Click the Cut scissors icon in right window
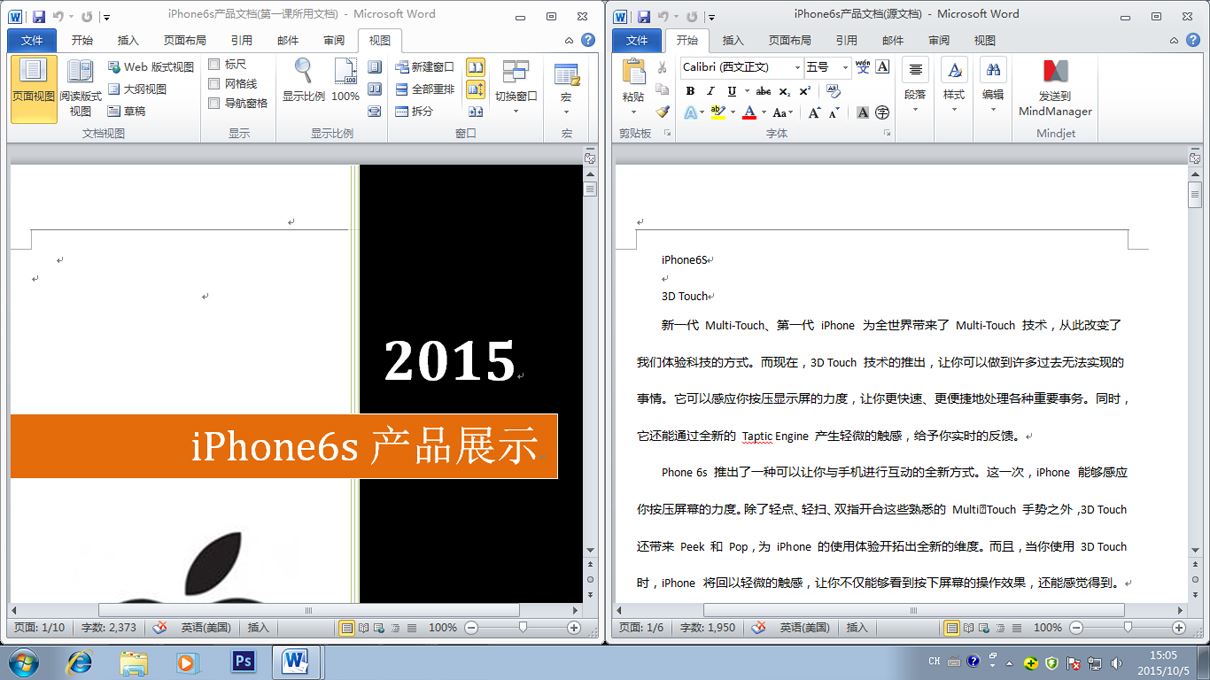 click(x=661, y=67)
